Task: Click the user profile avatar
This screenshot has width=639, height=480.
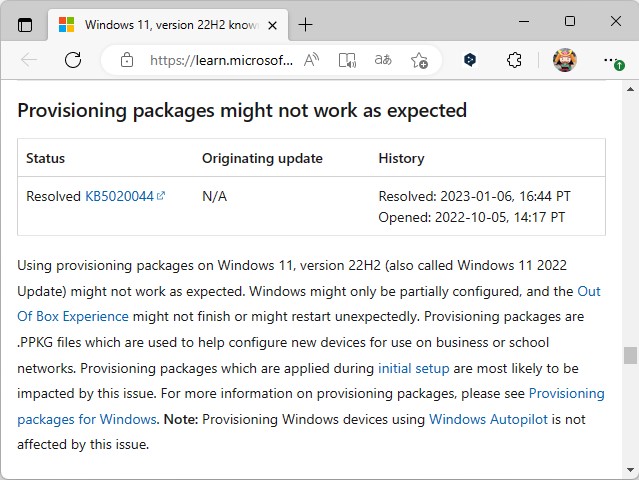Action: pyautogui.click(x=565, y=60)
